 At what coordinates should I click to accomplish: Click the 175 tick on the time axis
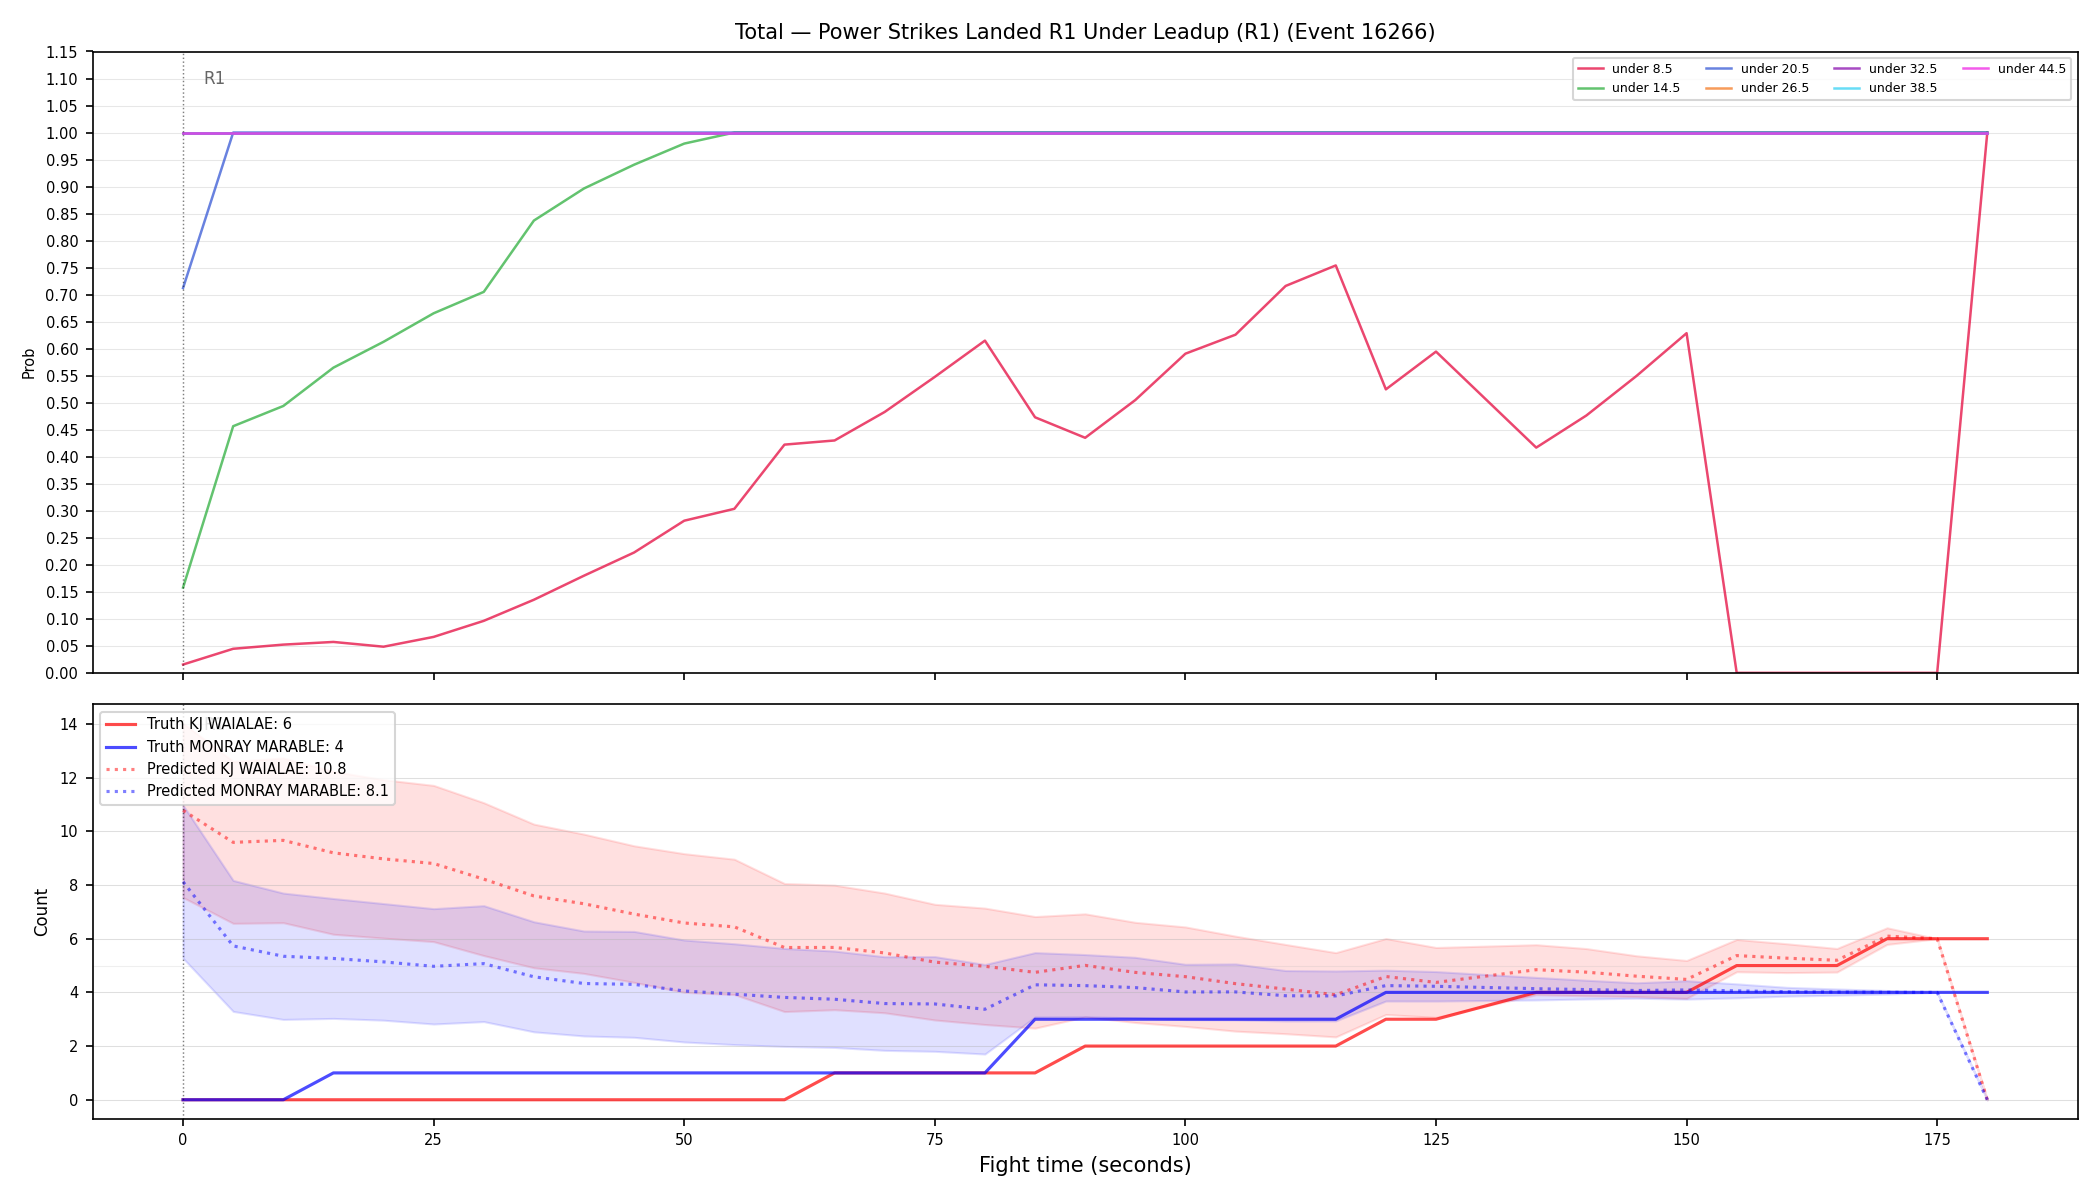click(x=1937, y=1138)
